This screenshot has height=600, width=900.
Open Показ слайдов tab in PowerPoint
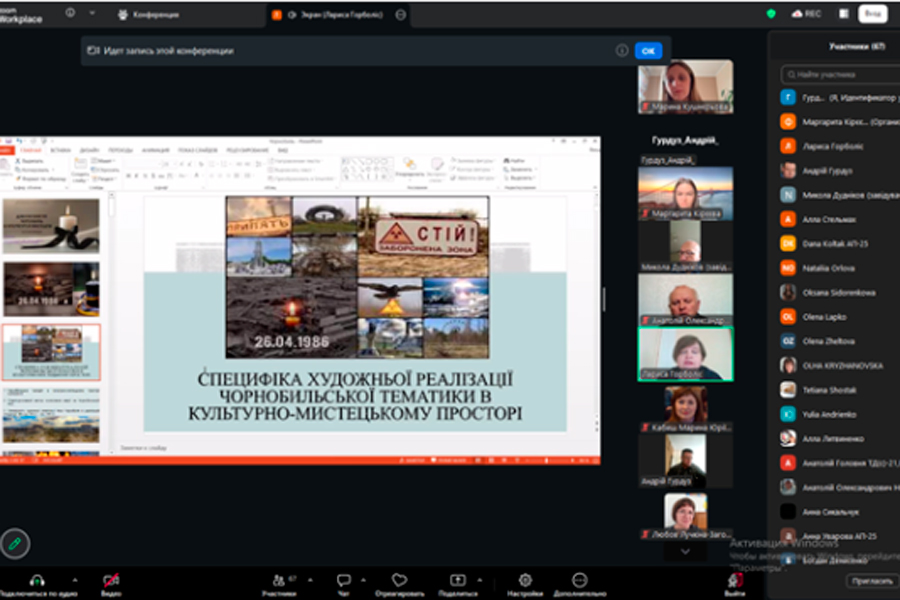tap(197, 150)
